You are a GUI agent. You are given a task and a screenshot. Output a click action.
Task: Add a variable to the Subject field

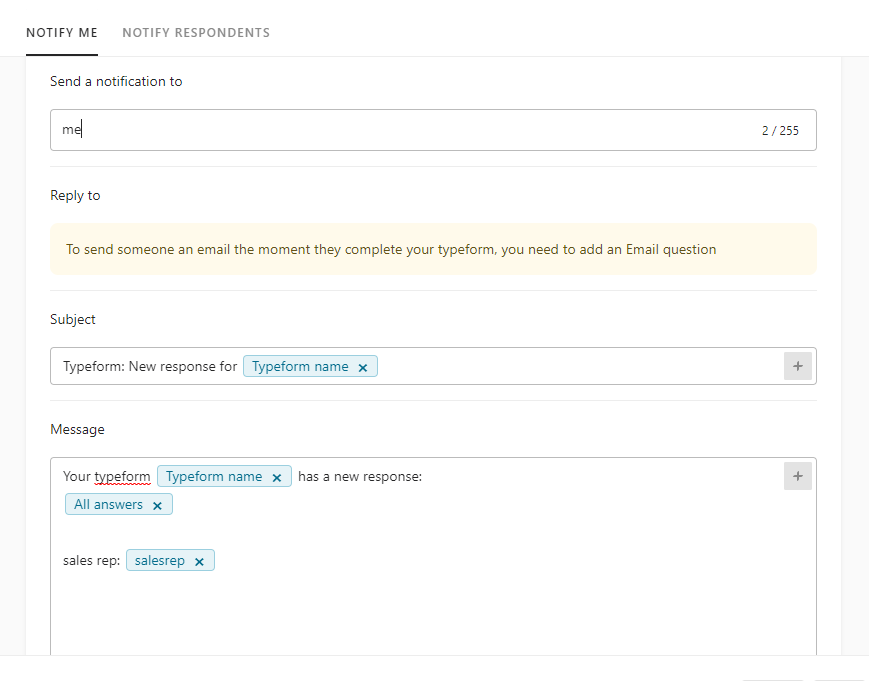click(x=798, y=366)
